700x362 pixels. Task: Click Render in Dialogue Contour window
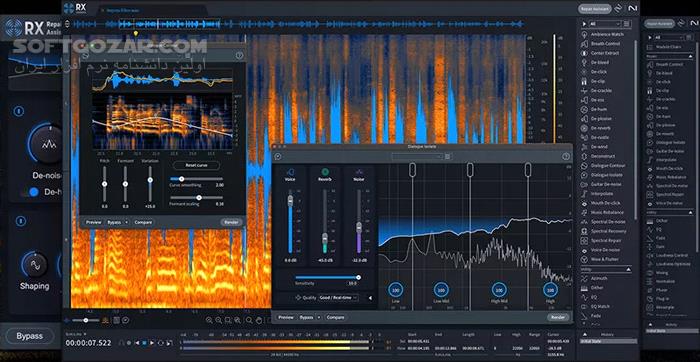coord(231,222)
